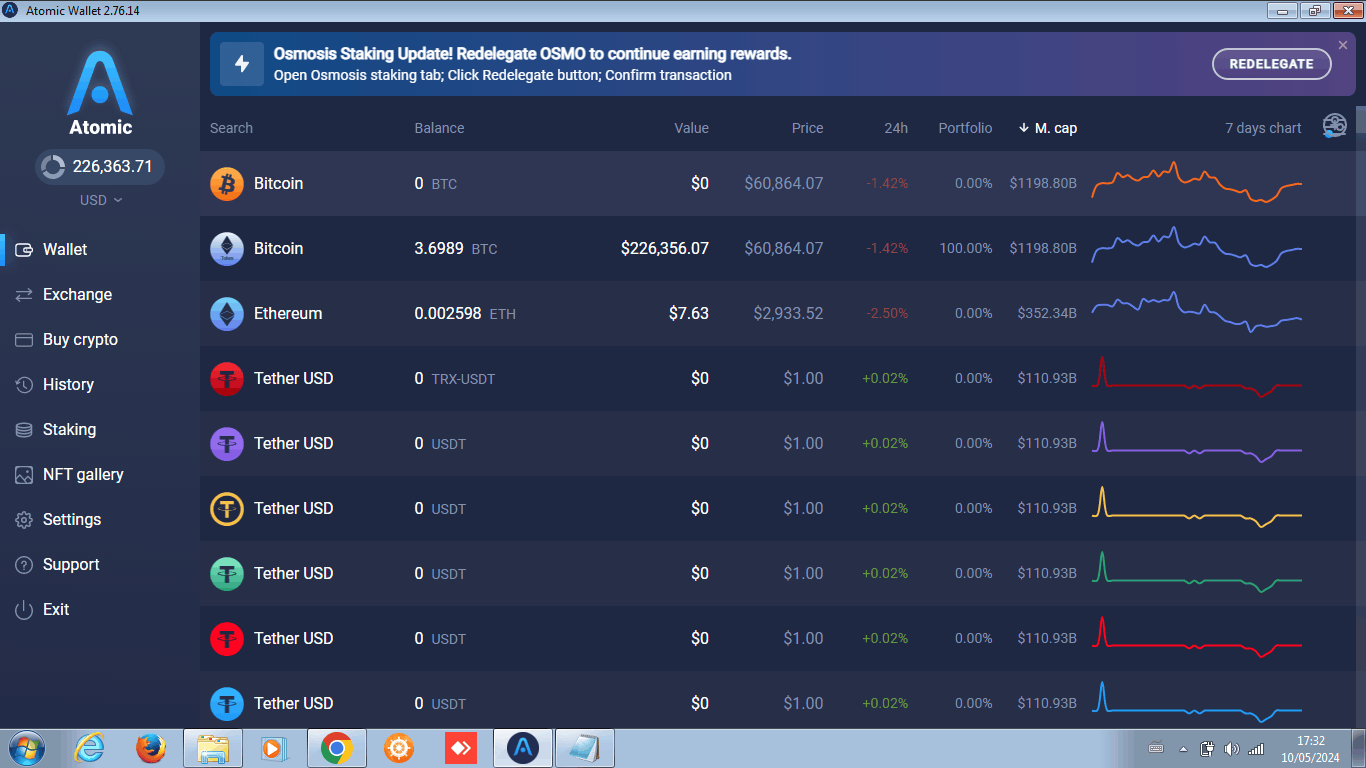Click the coin list vertical scrollbar

1360,120
